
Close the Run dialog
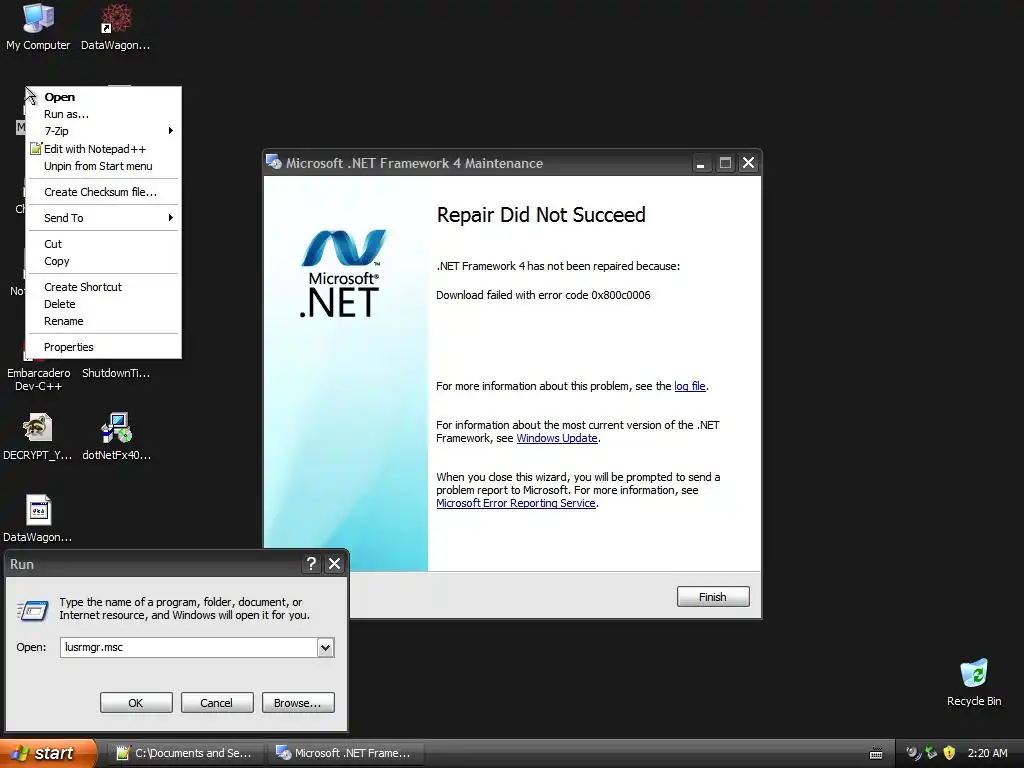click(334, 564)
